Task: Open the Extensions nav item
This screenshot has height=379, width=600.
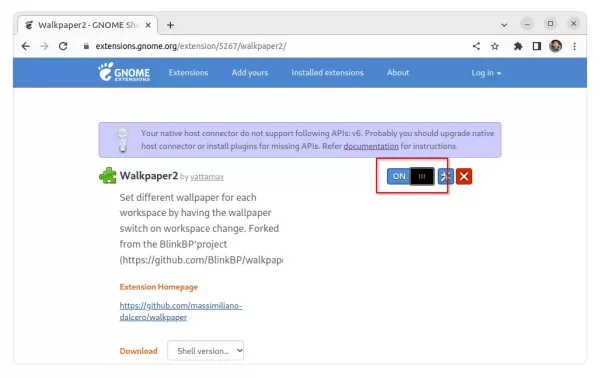Action: [x=188, y=72]
